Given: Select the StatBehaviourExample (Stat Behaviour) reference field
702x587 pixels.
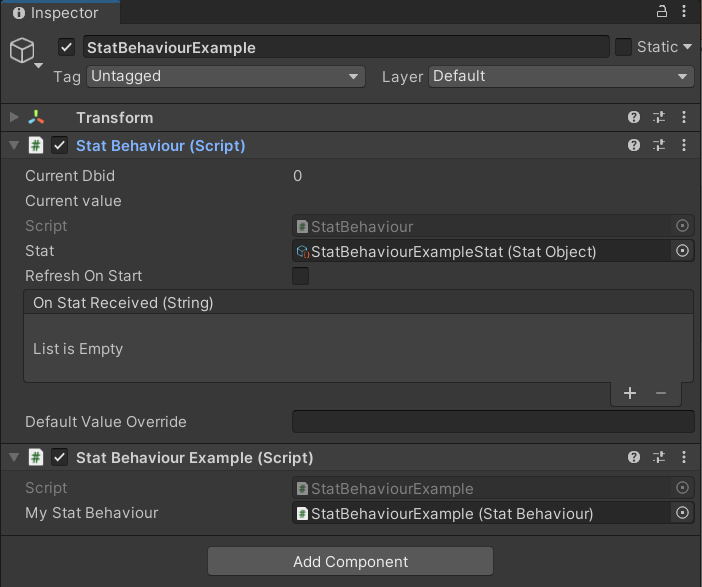Looking at the screenshot, I should [x=482, y=513].
